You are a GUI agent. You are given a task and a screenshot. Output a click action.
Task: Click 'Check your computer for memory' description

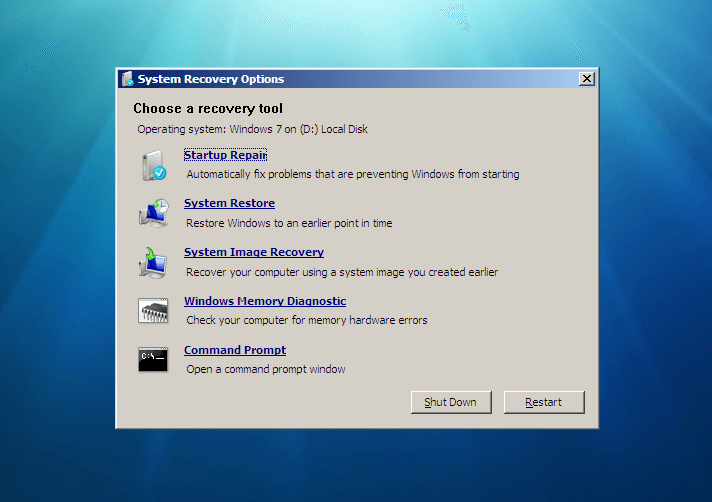[306, 321]
